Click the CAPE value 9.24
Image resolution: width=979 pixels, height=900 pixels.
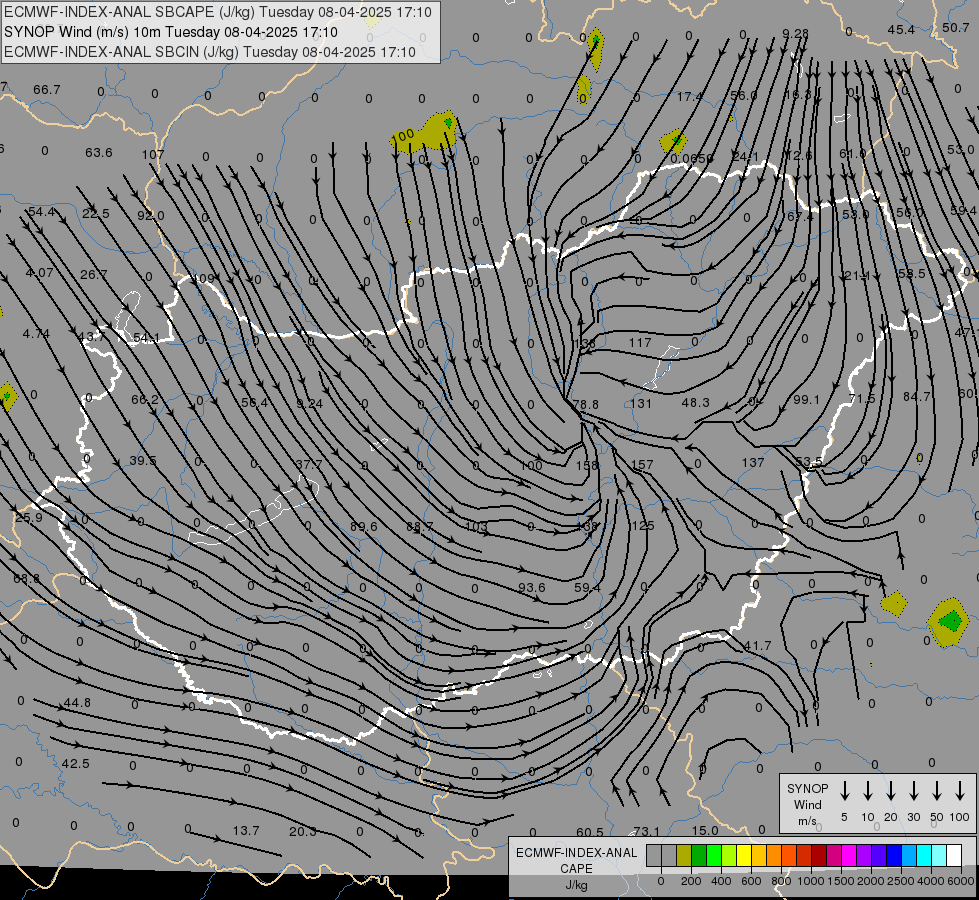tap(310, 403)
